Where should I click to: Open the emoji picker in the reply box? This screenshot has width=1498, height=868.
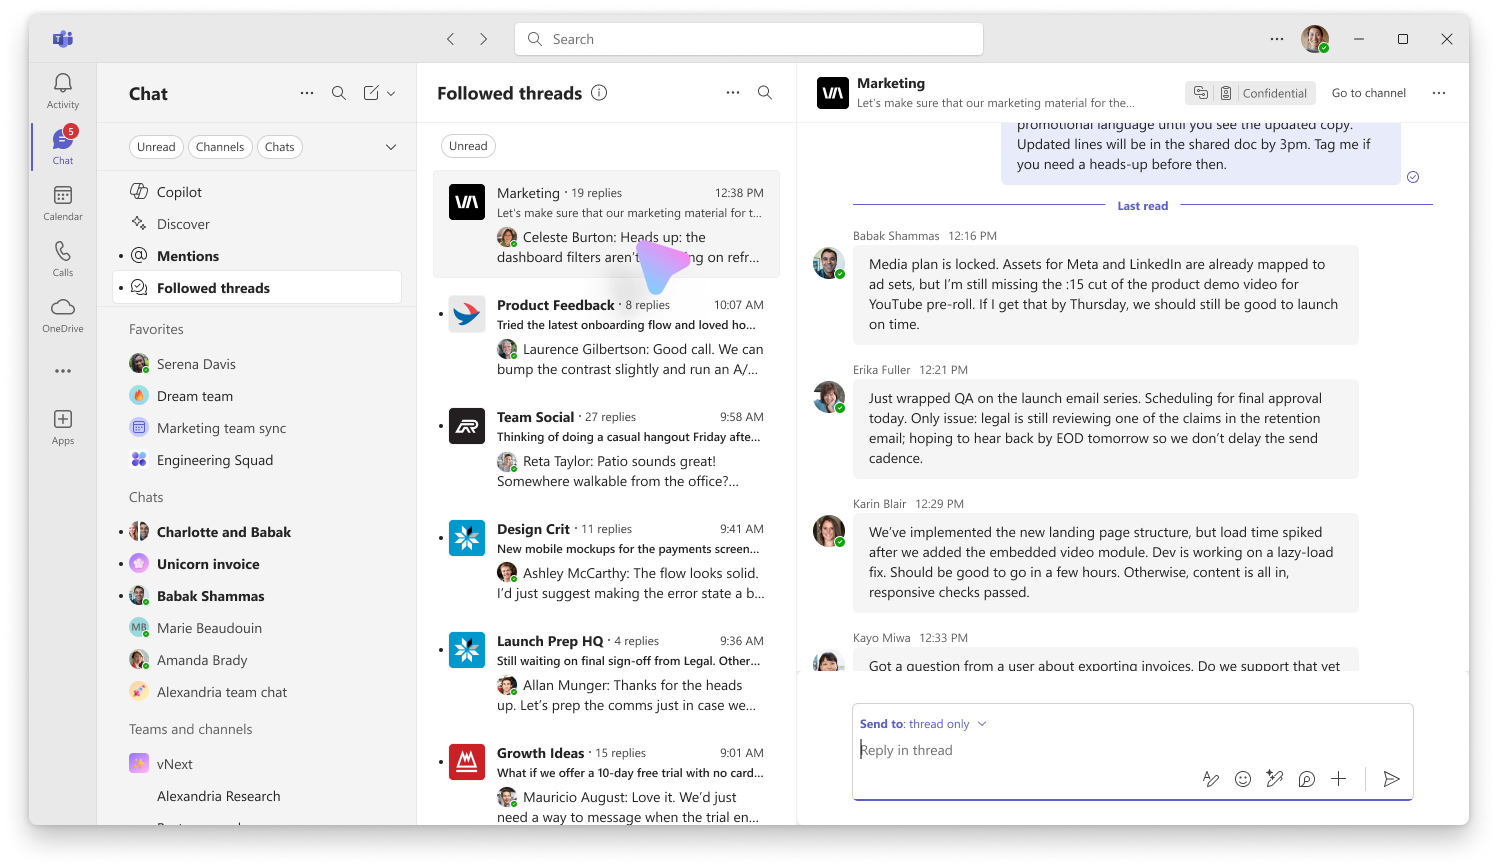(1243, 778)
